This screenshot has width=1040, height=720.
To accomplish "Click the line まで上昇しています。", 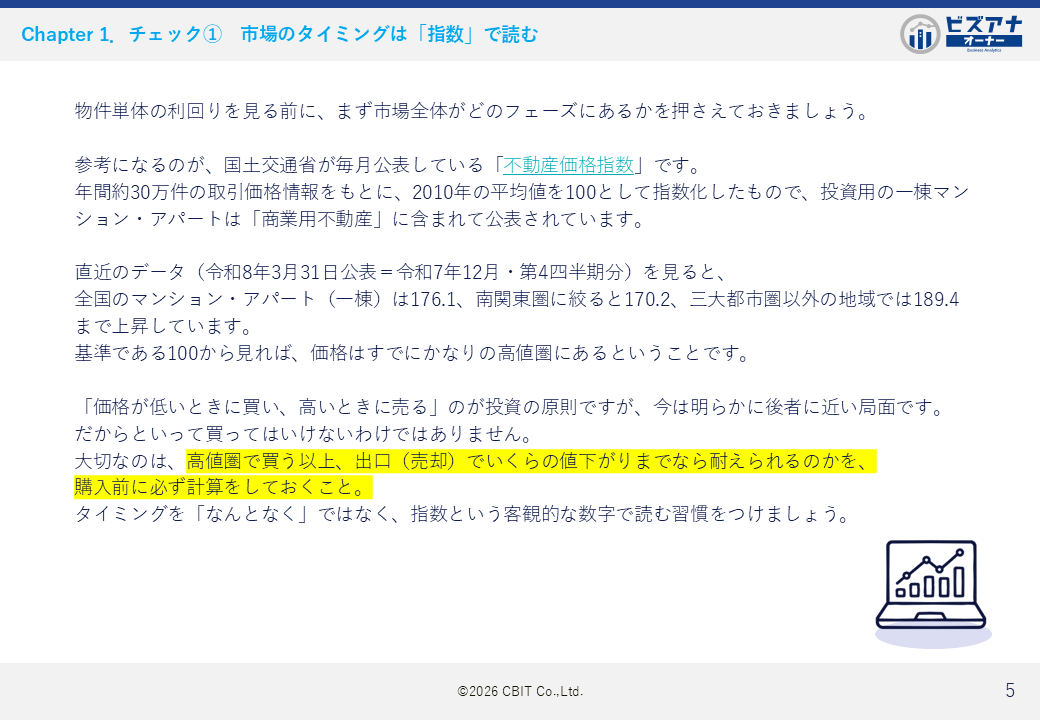I will pyautogui.click(x=164, y=326).
